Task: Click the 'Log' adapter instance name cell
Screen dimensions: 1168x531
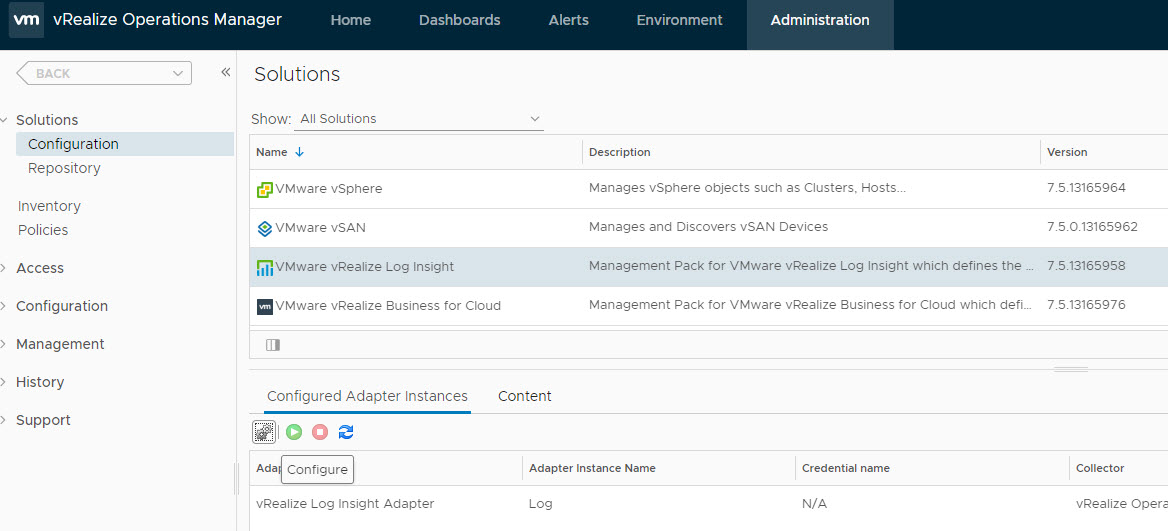Action: [541, 504]
